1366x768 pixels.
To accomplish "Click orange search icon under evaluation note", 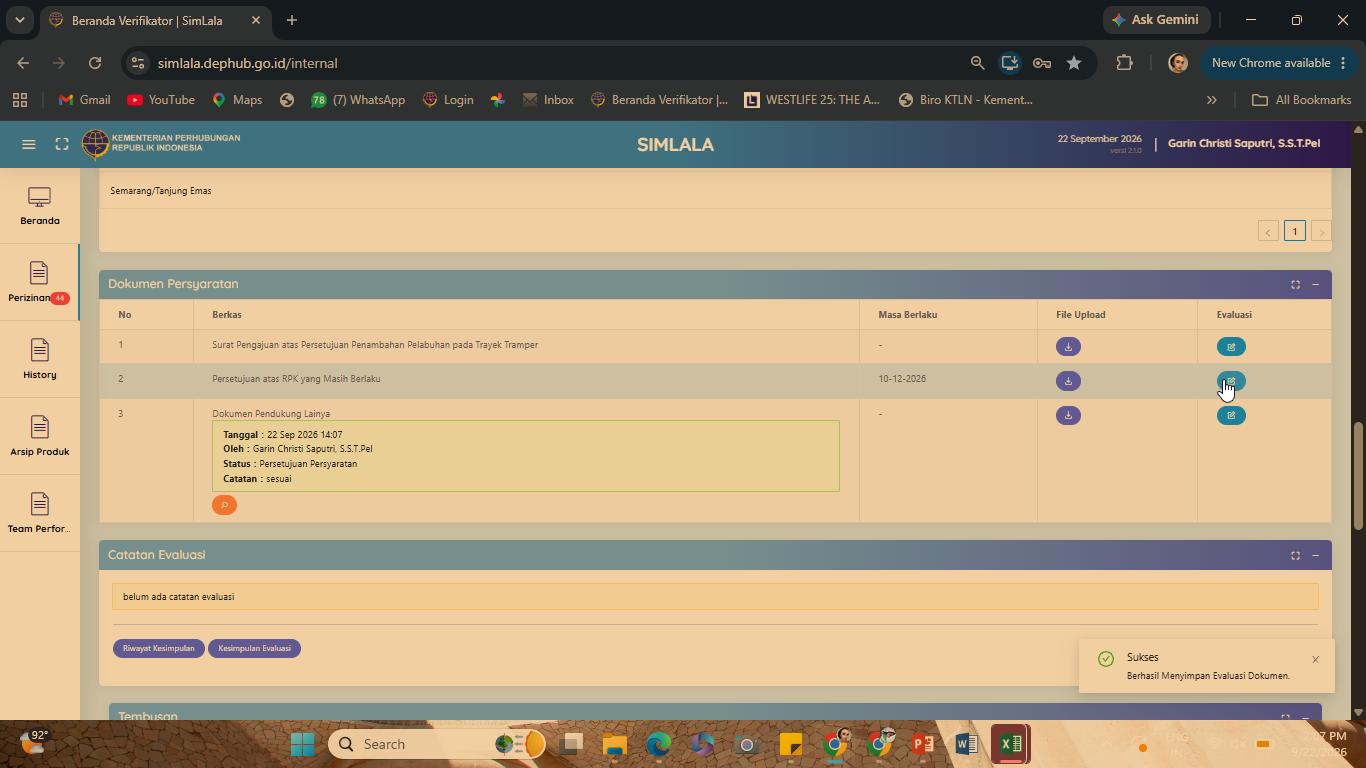I will click(224, 505).
